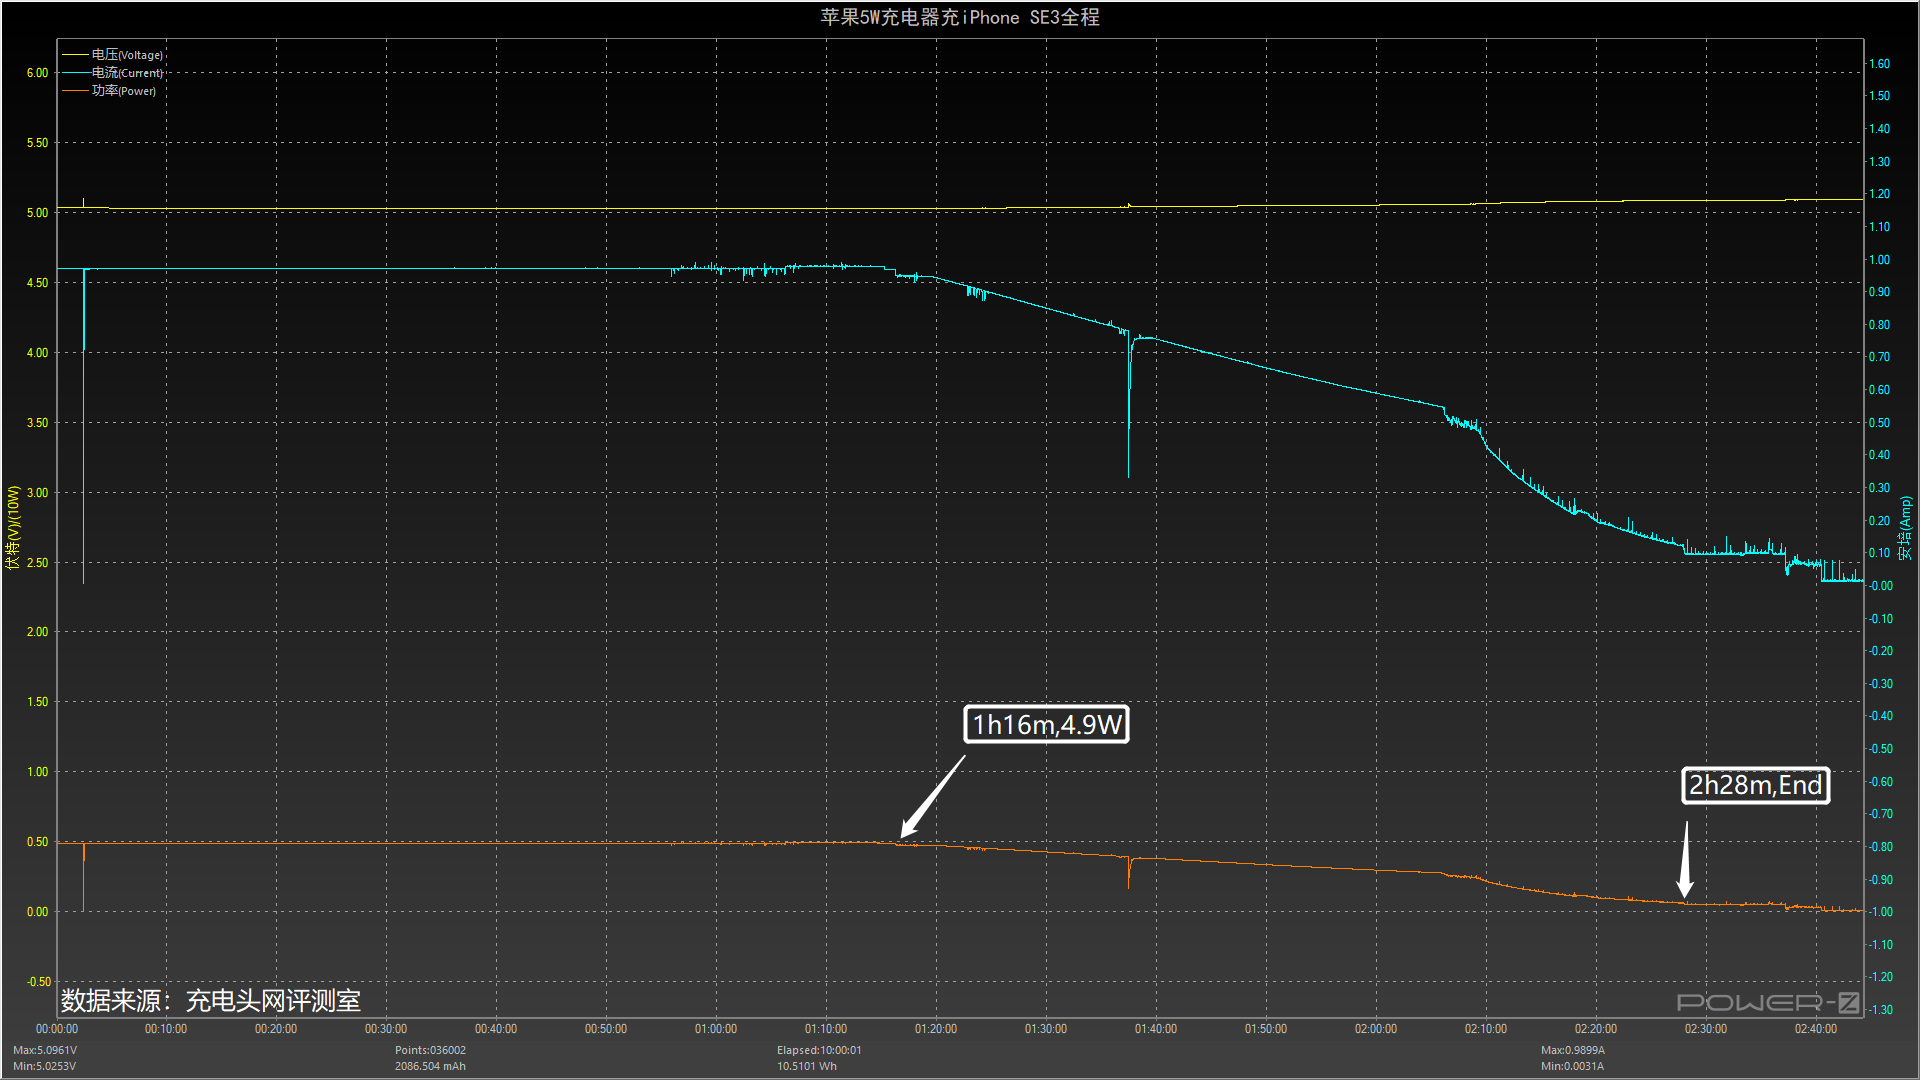Click the 0.50 right axis label
The image size is (1920, 1080).
coord(1880,423)
